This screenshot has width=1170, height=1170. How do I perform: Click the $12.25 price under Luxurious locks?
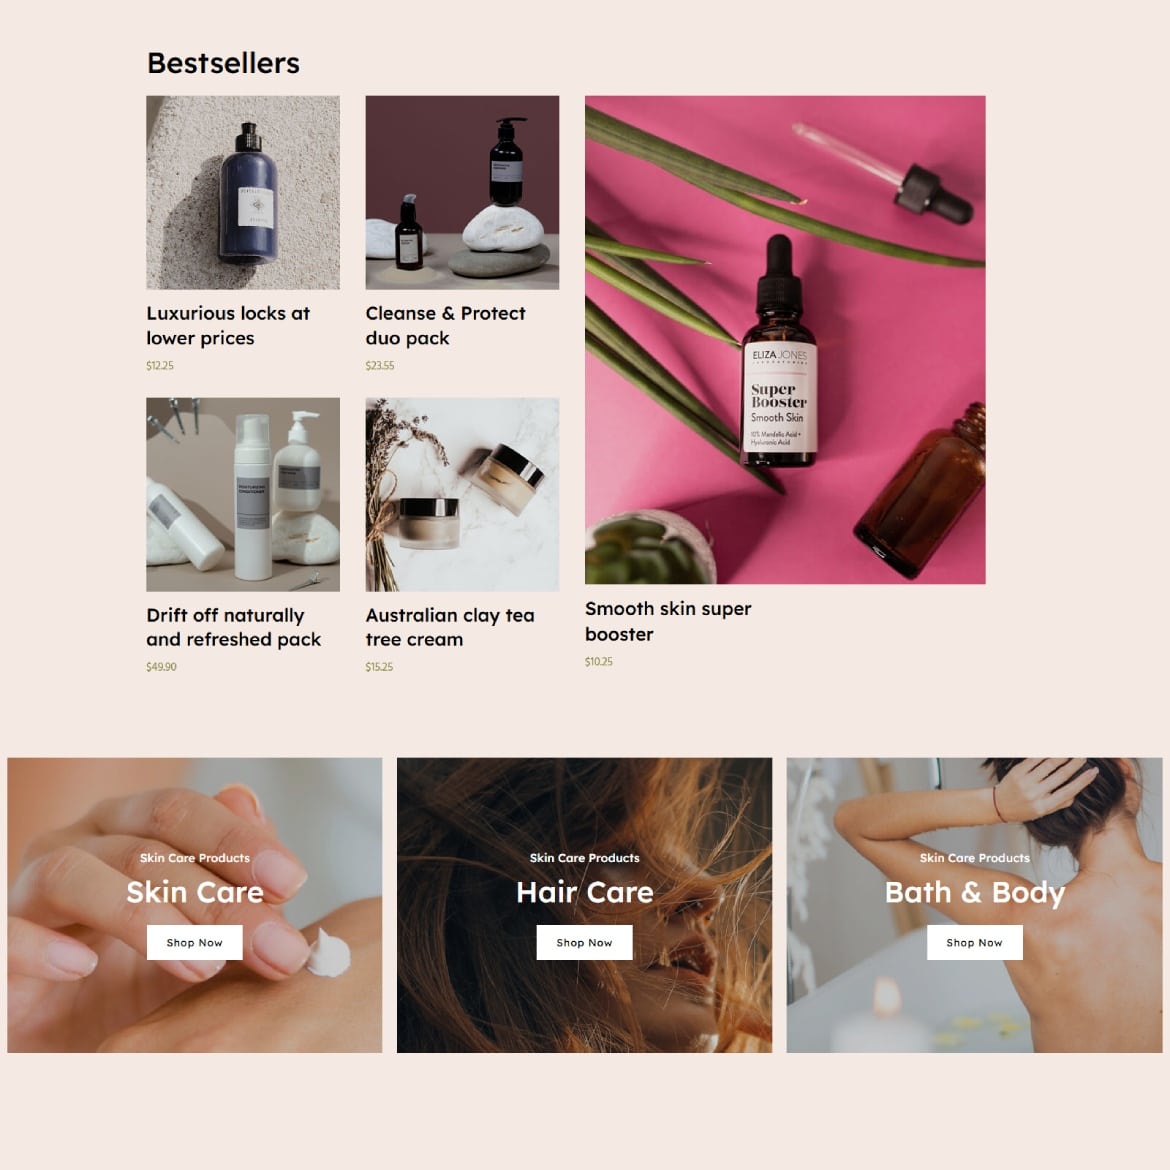click(160, 366)
